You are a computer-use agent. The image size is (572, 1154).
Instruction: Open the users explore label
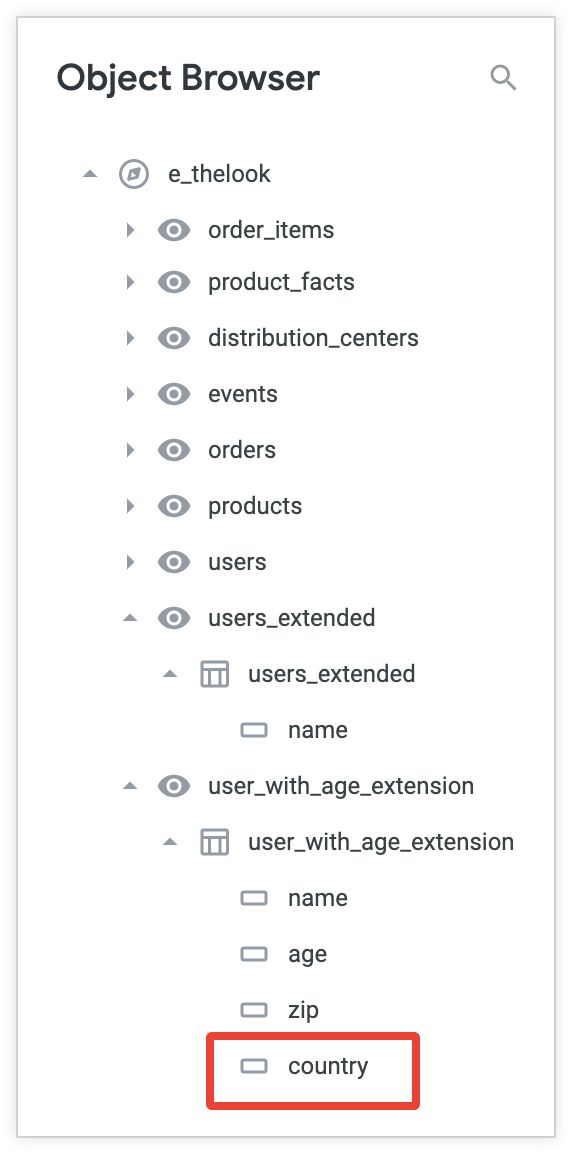(x=237, y=562)
